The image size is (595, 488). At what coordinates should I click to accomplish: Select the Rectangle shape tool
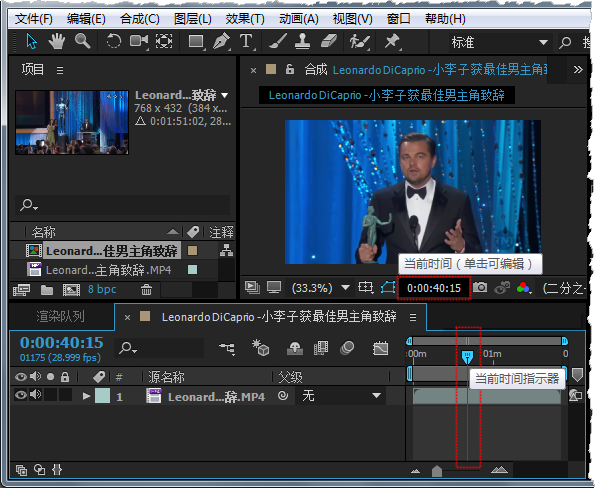click(x=196, y=41)
